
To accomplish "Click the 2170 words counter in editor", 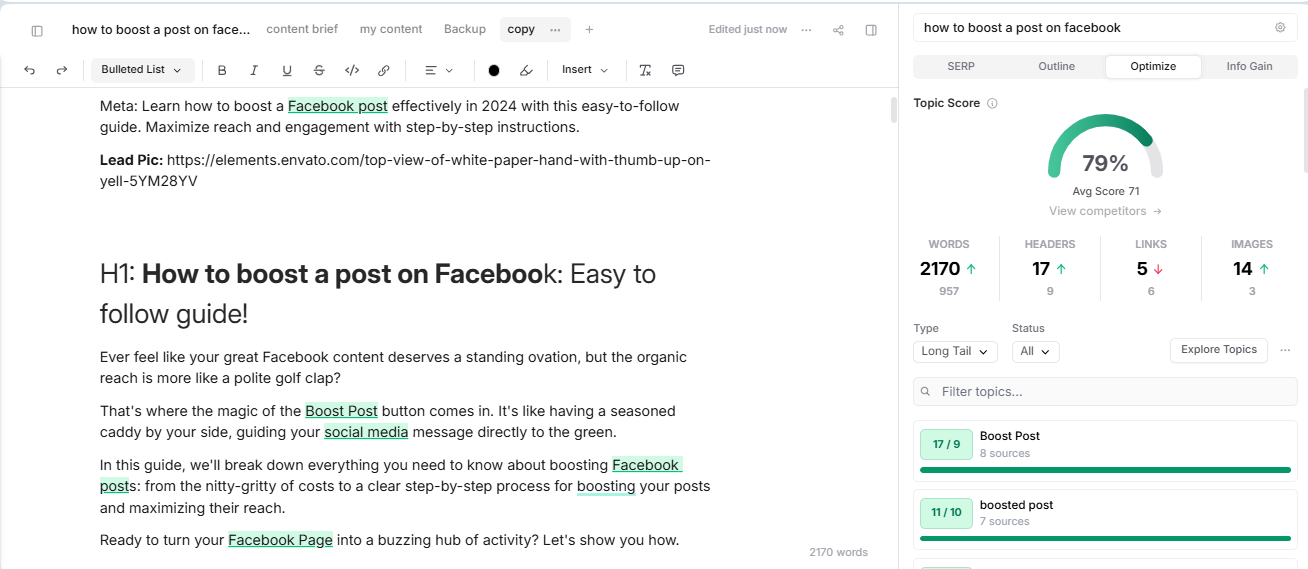I will coord(838,552).
